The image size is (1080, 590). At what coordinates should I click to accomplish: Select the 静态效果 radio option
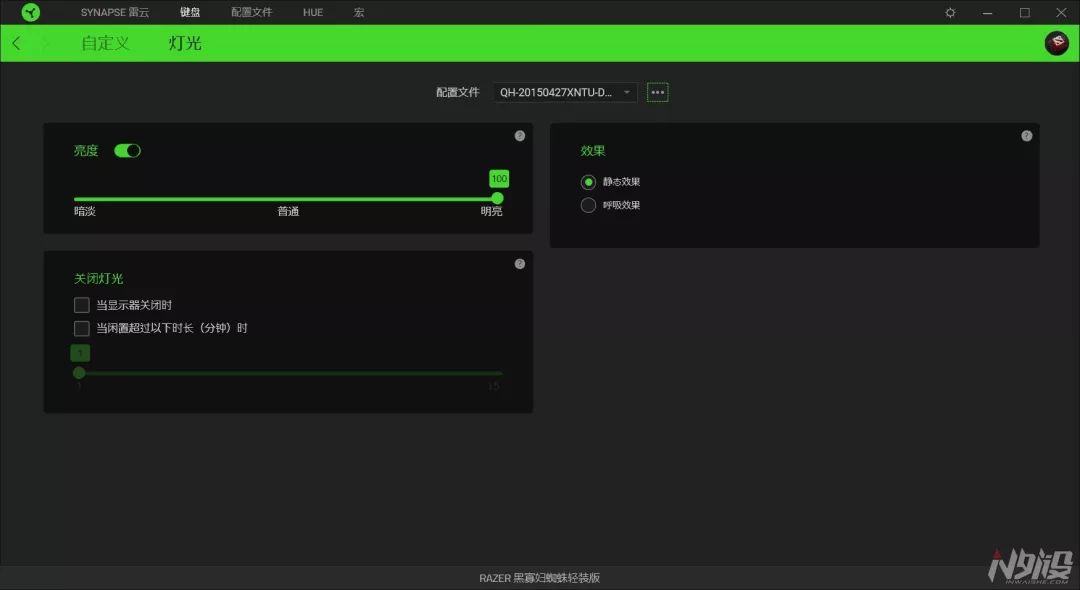pyautogui.click(x=588, y=182)
